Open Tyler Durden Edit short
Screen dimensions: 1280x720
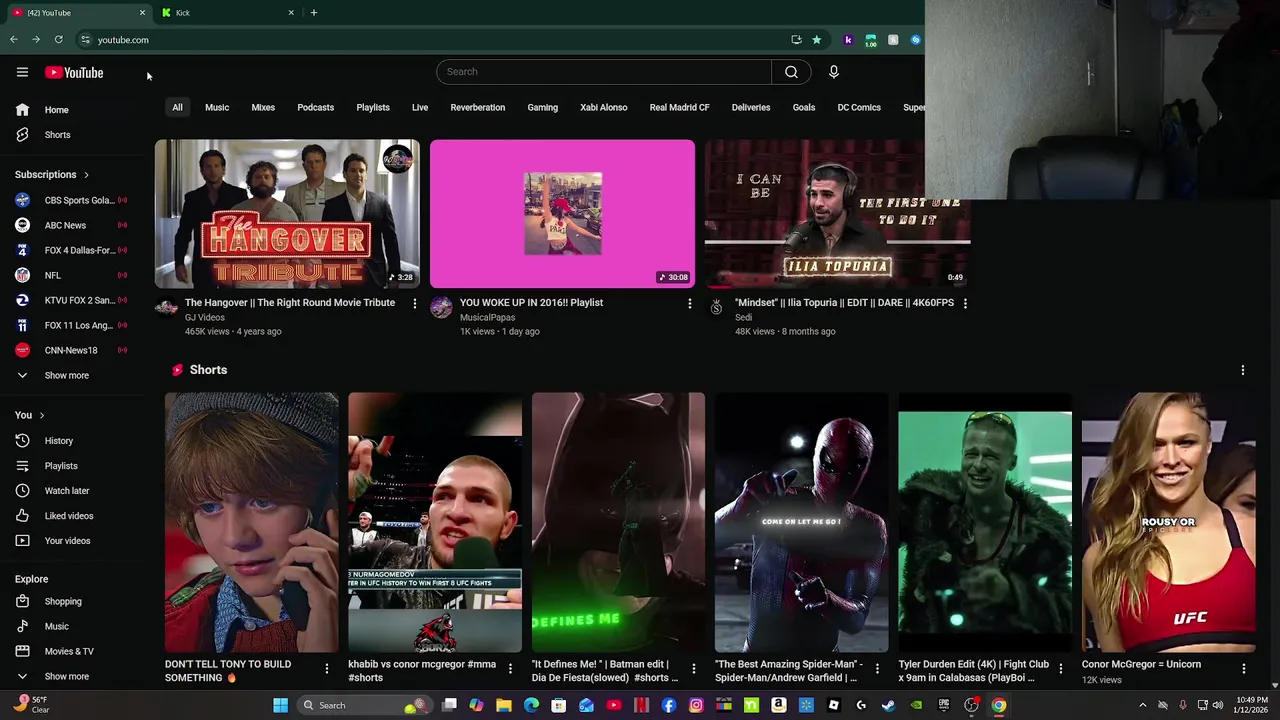tap(985, 523)
